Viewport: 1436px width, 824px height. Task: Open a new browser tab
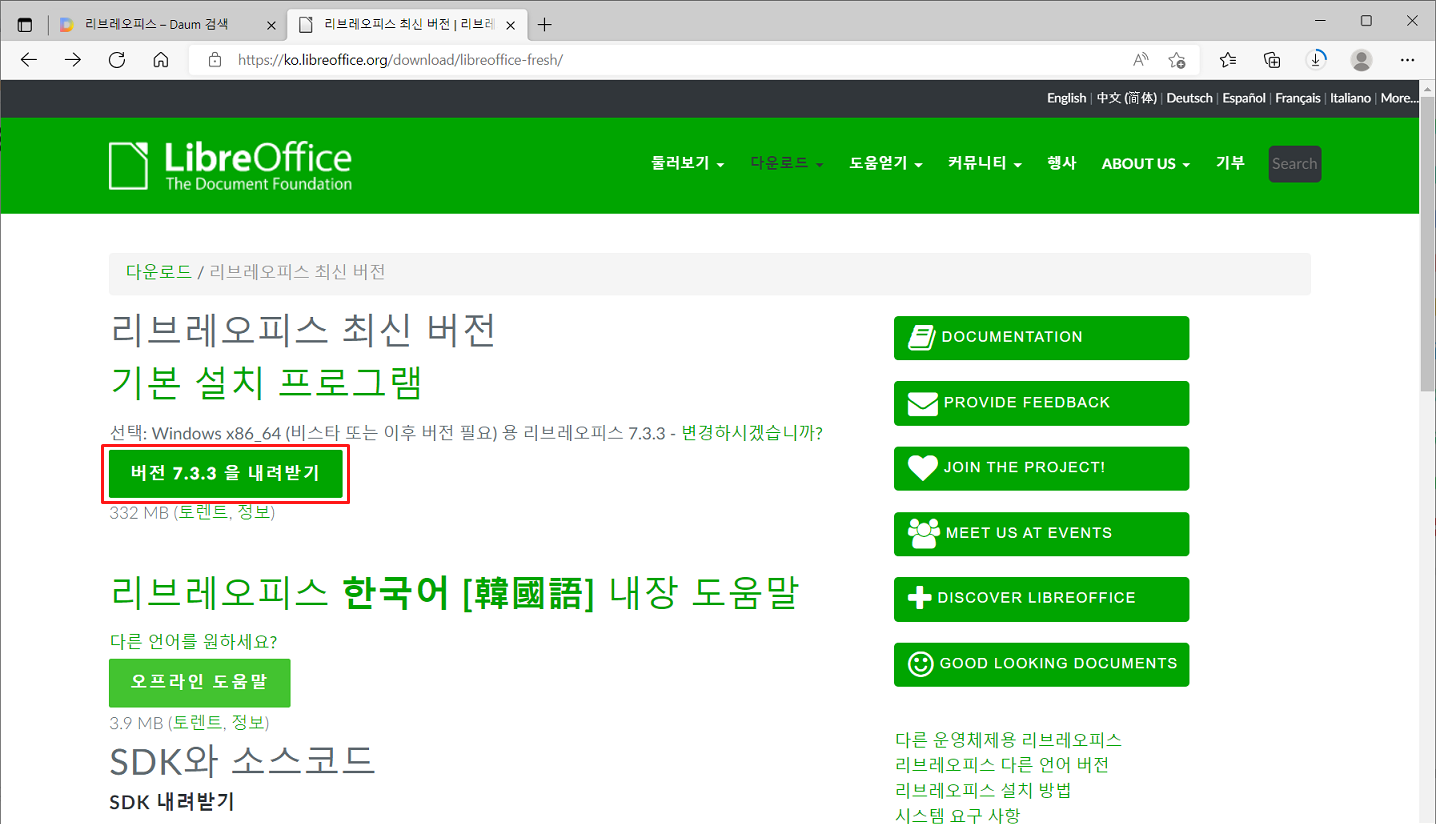point(544,24)
